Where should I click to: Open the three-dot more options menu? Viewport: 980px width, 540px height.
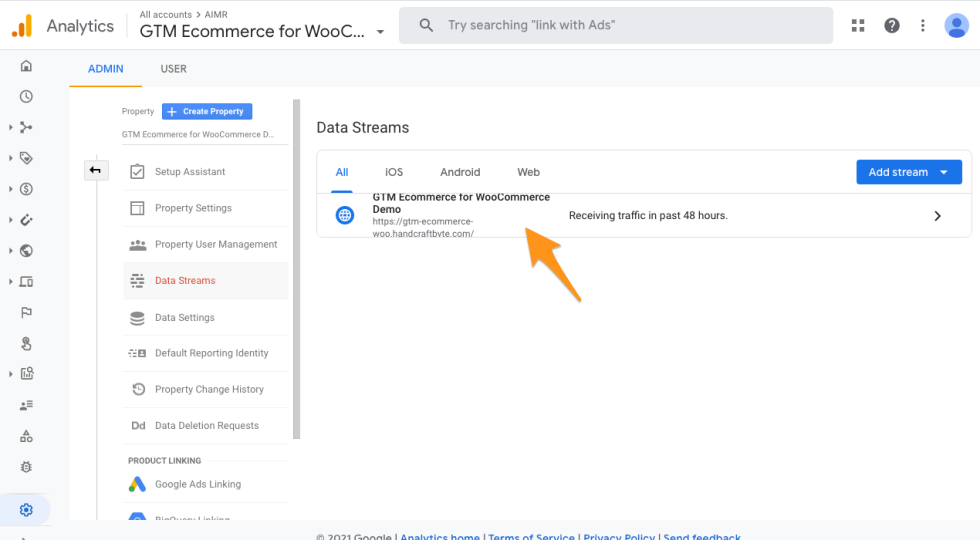(x=922, y=26)
